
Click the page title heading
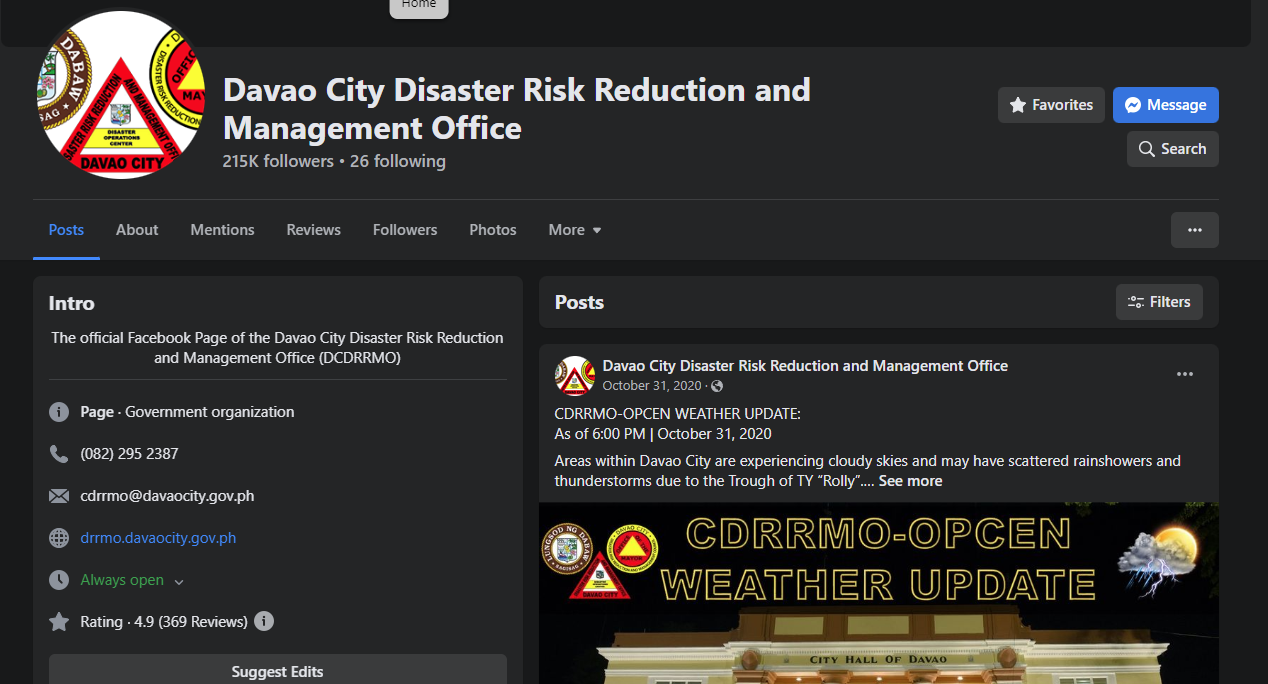point(517,109)
